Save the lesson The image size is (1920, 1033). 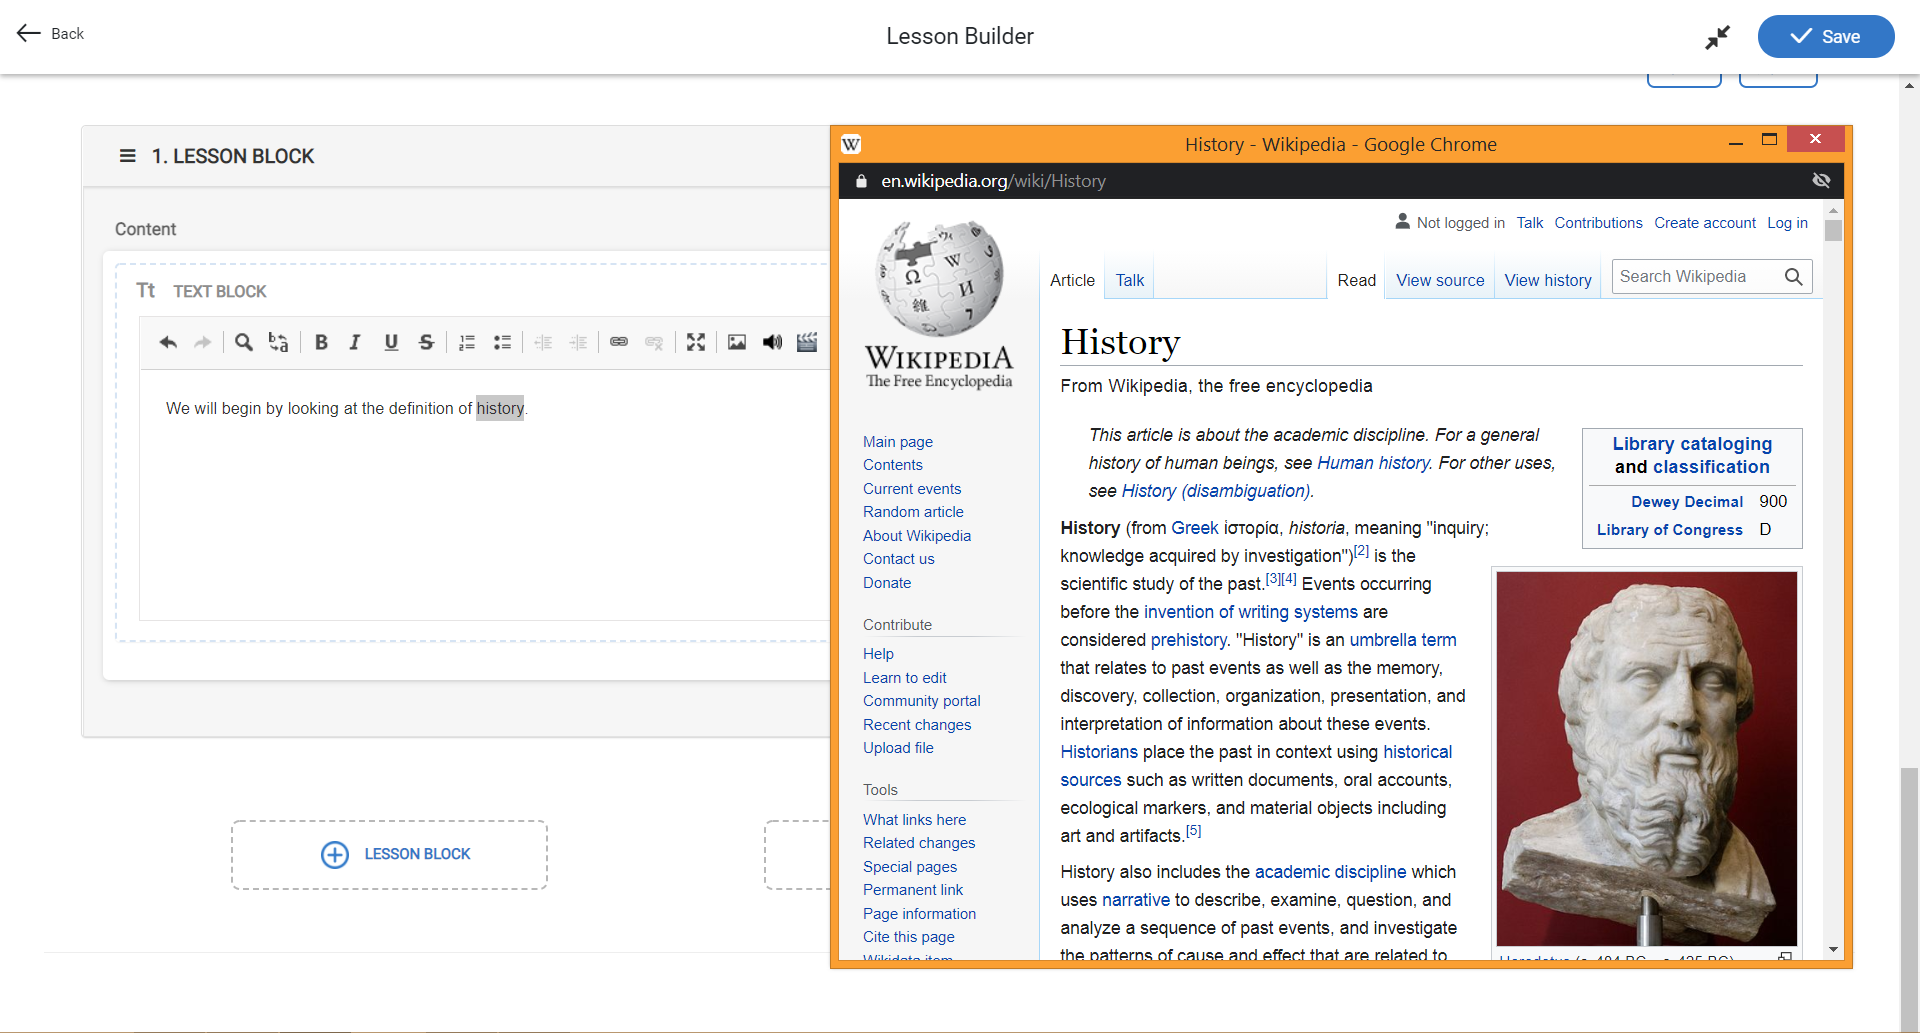(x=1825, y=37)
